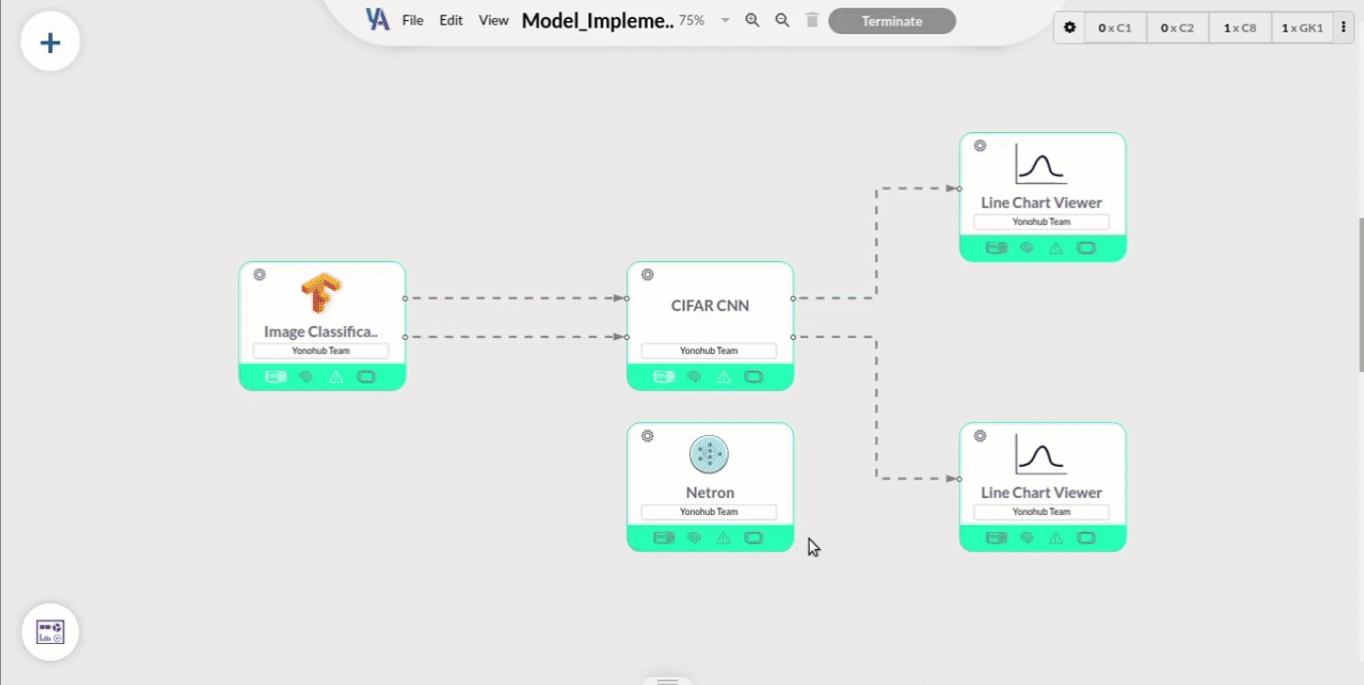
Task: Open the View menu
Action: [x=493, y=20]
